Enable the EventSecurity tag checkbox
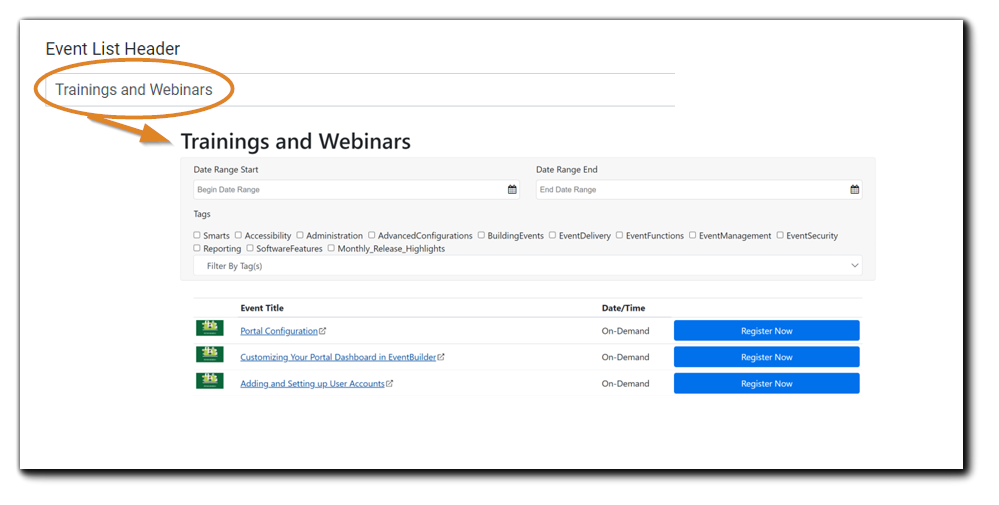This screenshot has width=999, height=505. click(x=780, y=235)
